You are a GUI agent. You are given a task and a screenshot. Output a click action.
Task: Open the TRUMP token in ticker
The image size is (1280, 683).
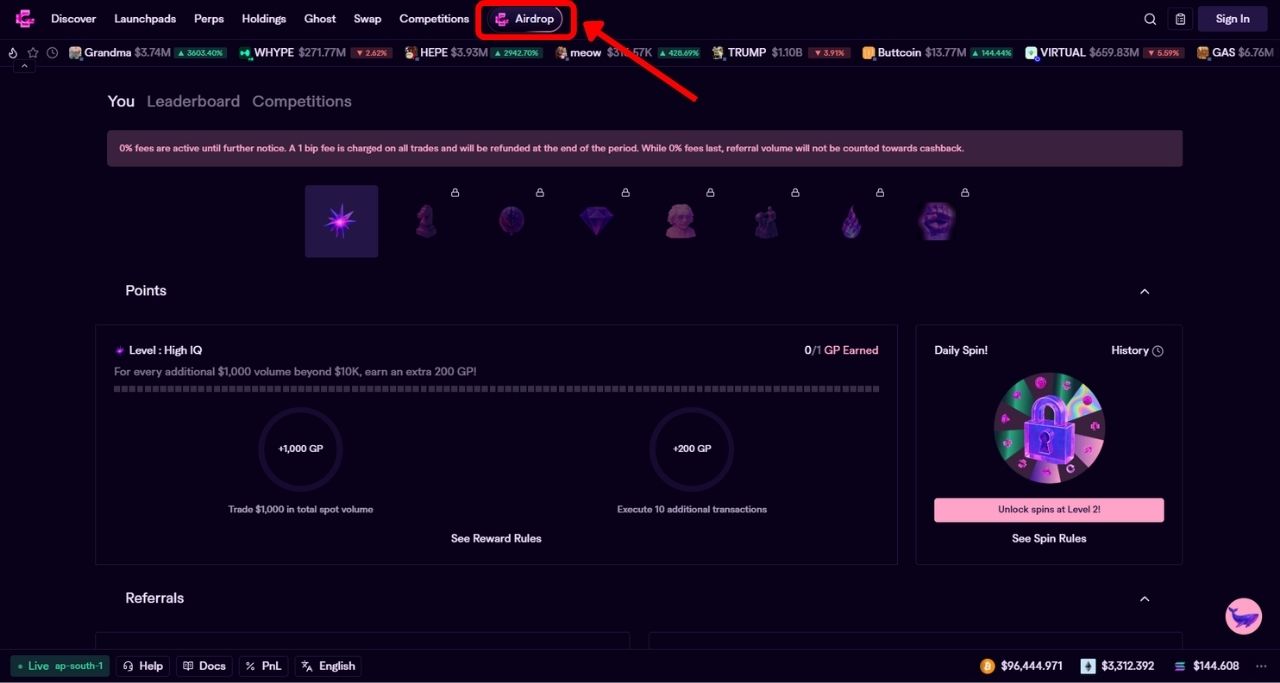click(x=782, y=53)
